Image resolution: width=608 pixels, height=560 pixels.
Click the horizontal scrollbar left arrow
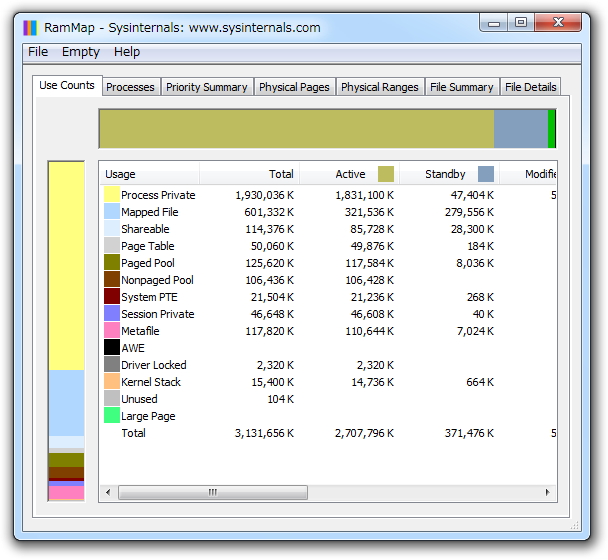point(108,493)
